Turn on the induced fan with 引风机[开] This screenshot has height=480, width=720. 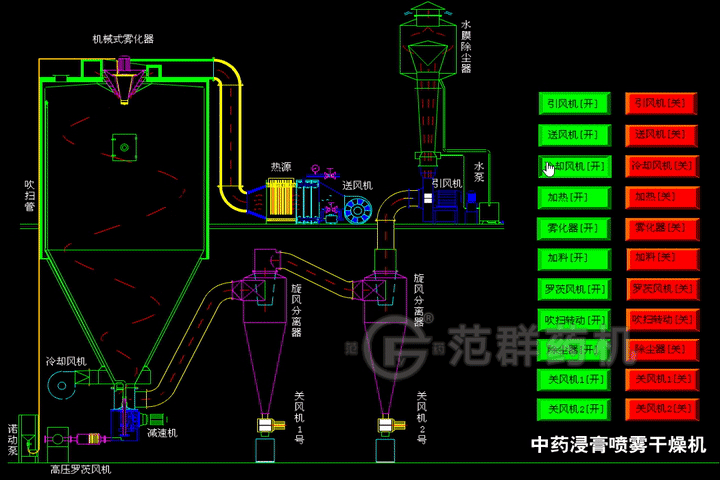click(x=573, y=103)
